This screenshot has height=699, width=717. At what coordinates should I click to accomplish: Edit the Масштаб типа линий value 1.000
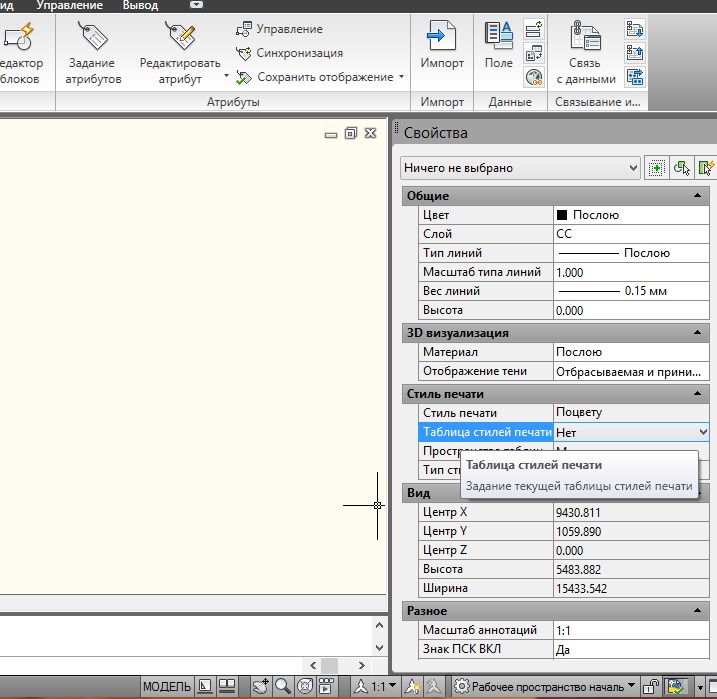click(x=631, y=272)
